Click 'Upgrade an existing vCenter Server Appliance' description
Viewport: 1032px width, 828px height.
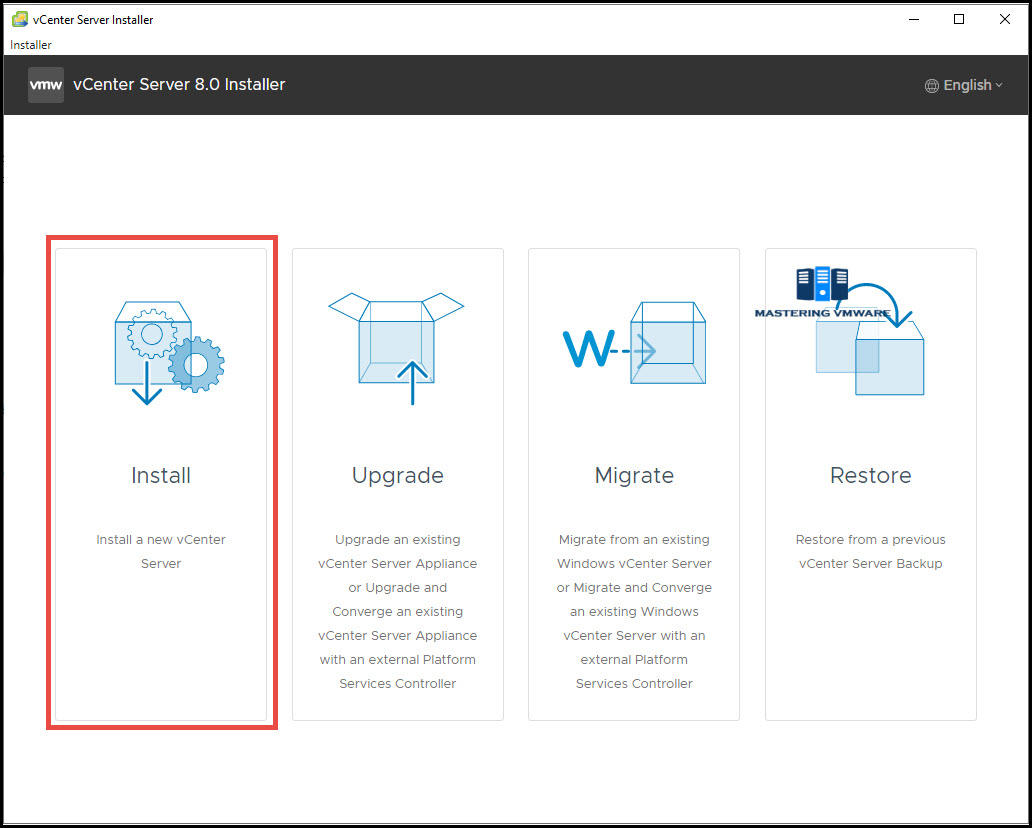coord(398,611)
